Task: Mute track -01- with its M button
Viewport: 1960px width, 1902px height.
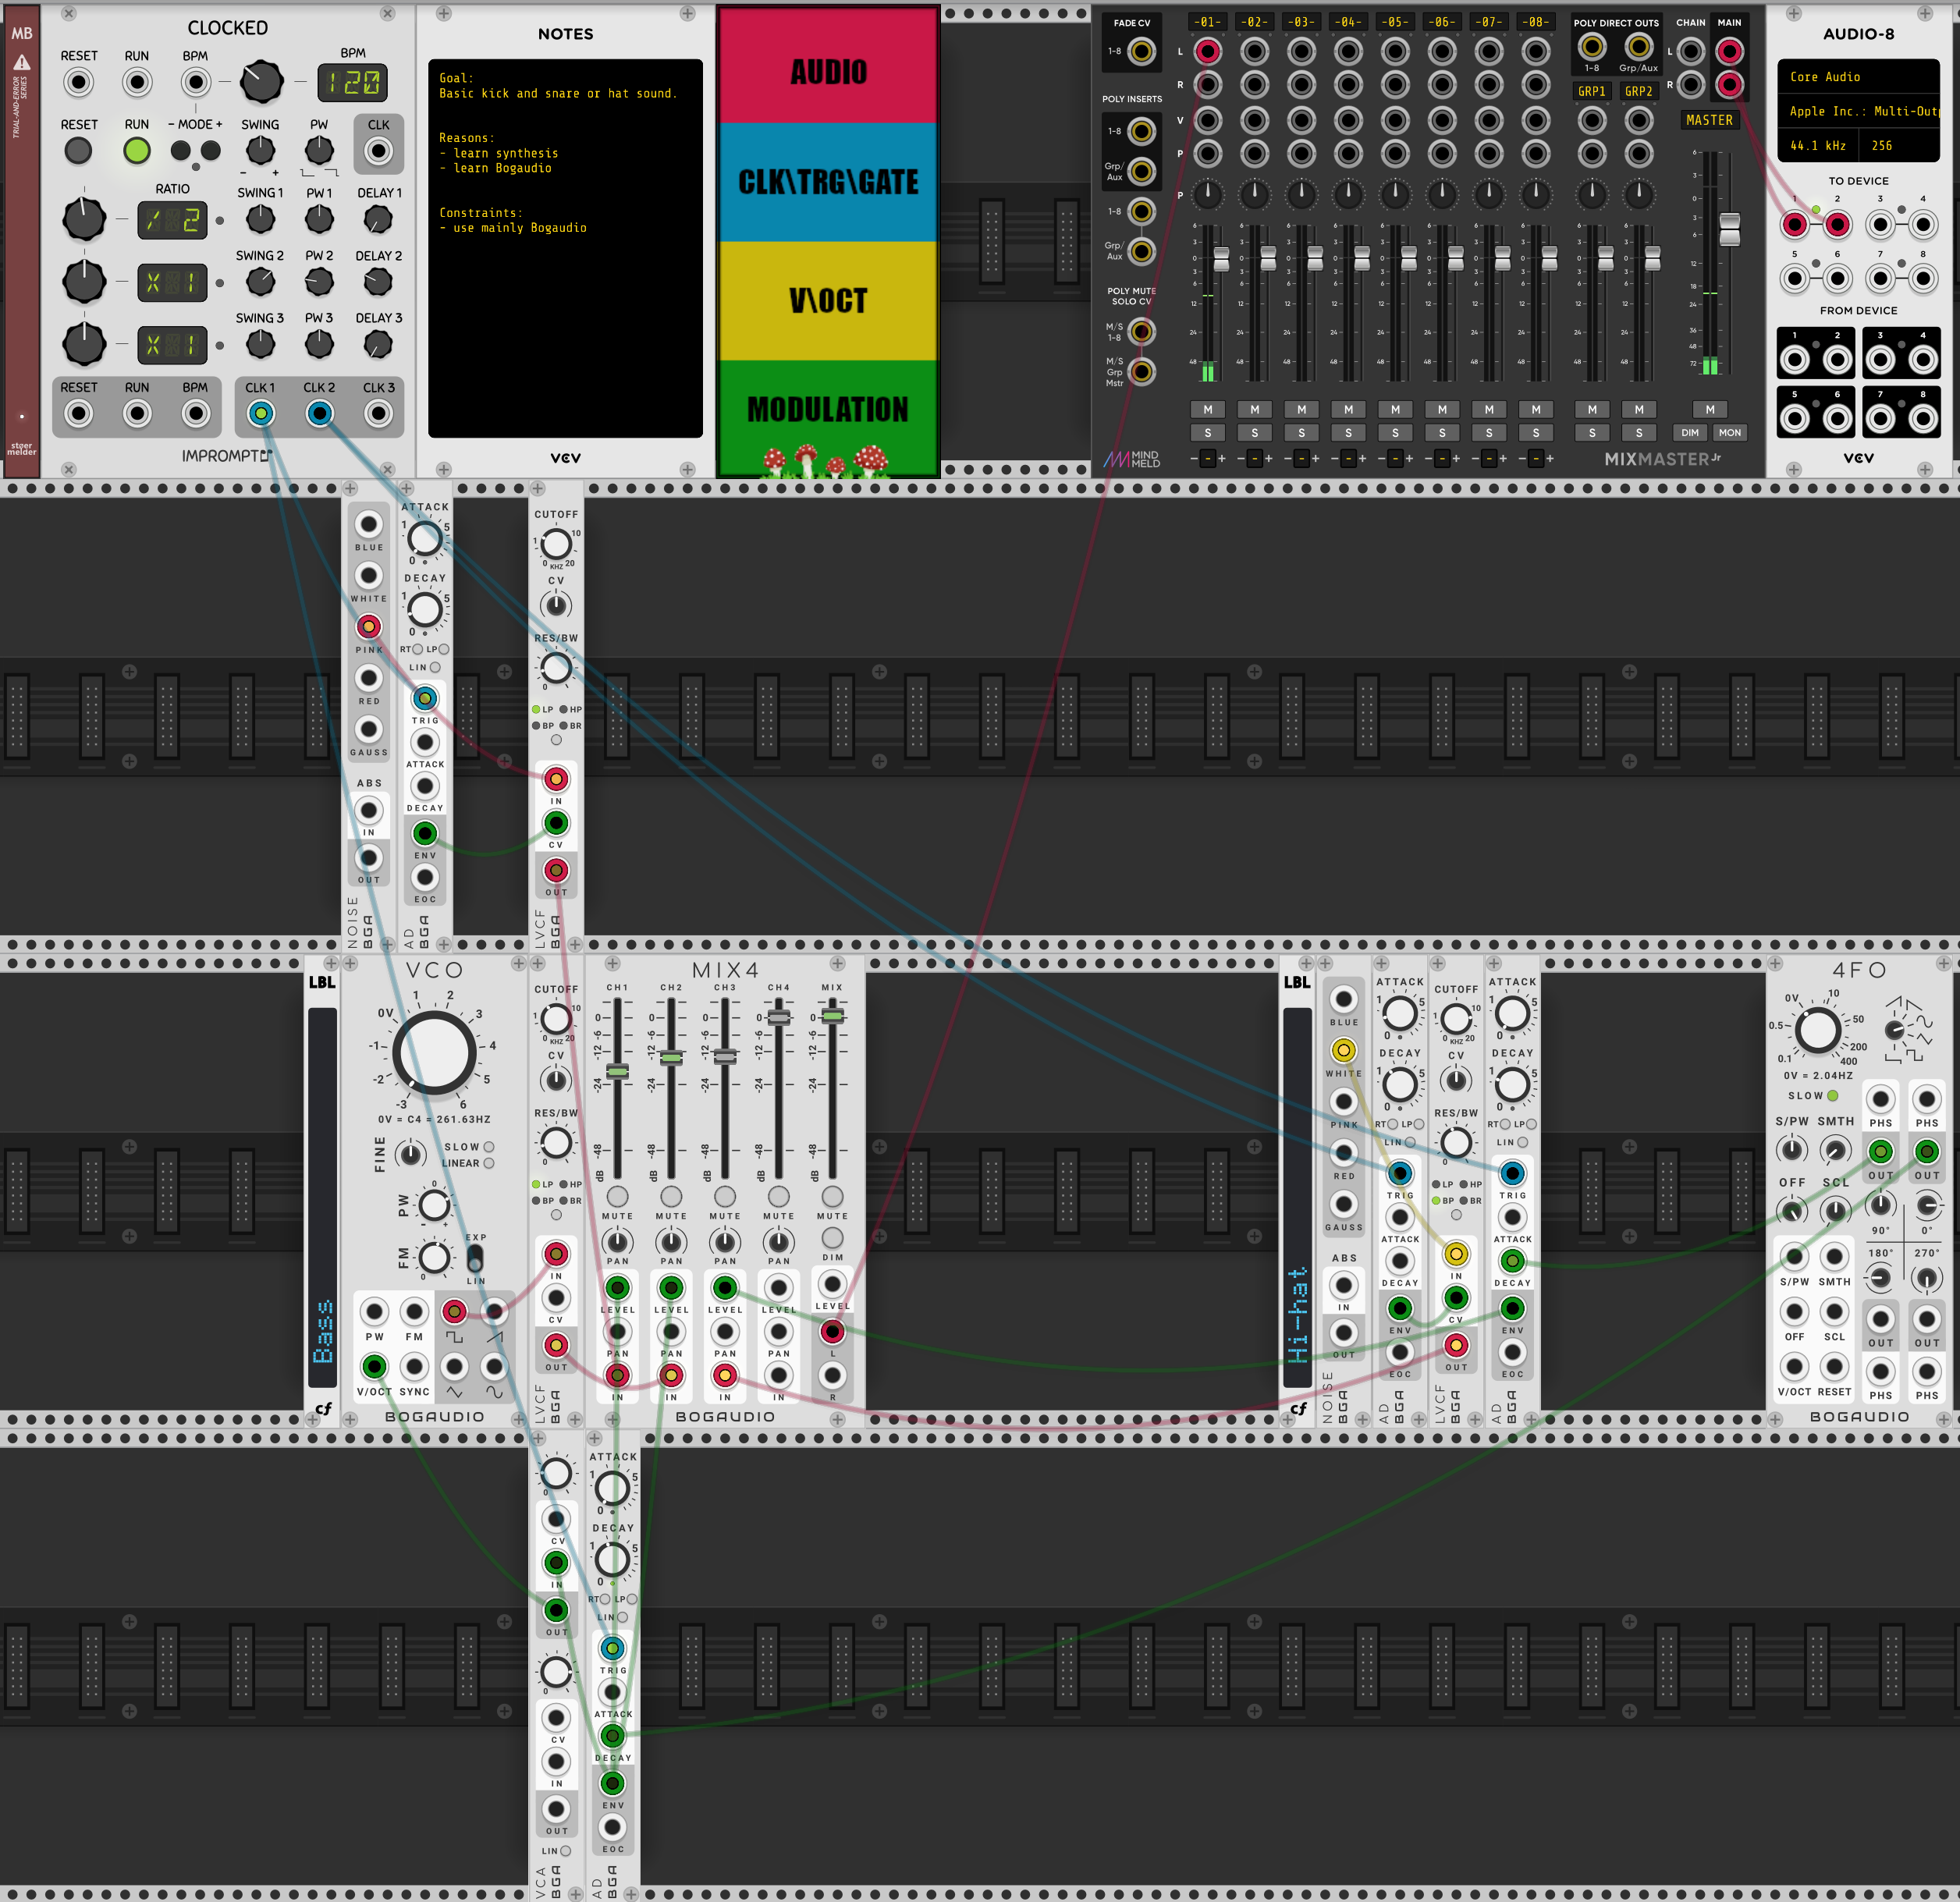Action: 1208,409
